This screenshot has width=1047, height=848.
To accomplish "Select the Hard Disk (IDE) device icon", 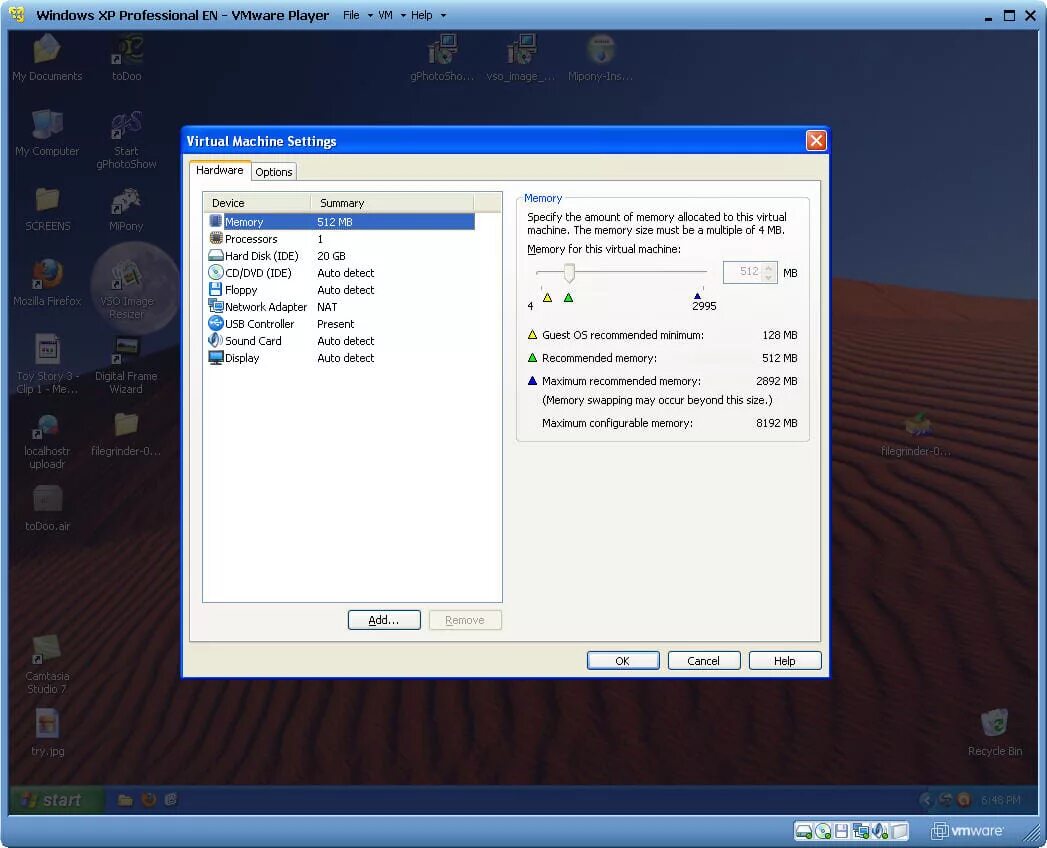I will click(215, 256).
